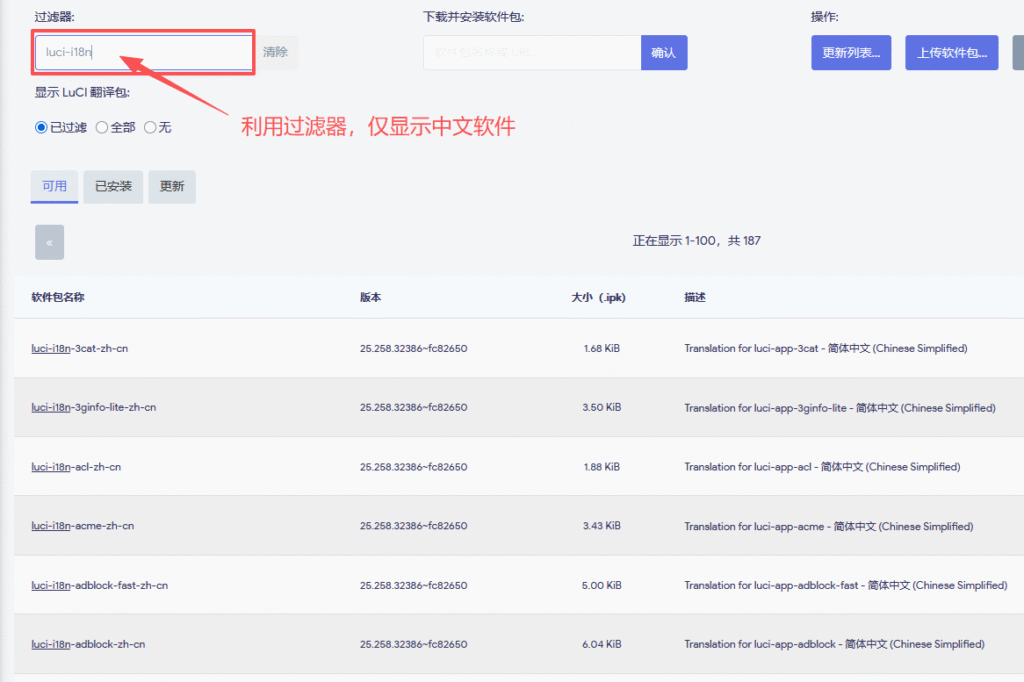Click the 更新列表... button
The image size is (1024, 682).
851,53
